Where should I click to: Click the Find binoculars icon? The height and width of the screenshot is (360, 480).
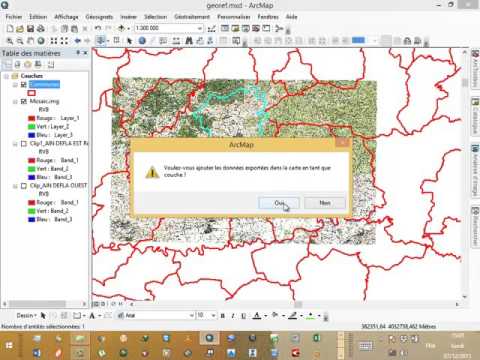pyautogui.click(x=189, y=41)
